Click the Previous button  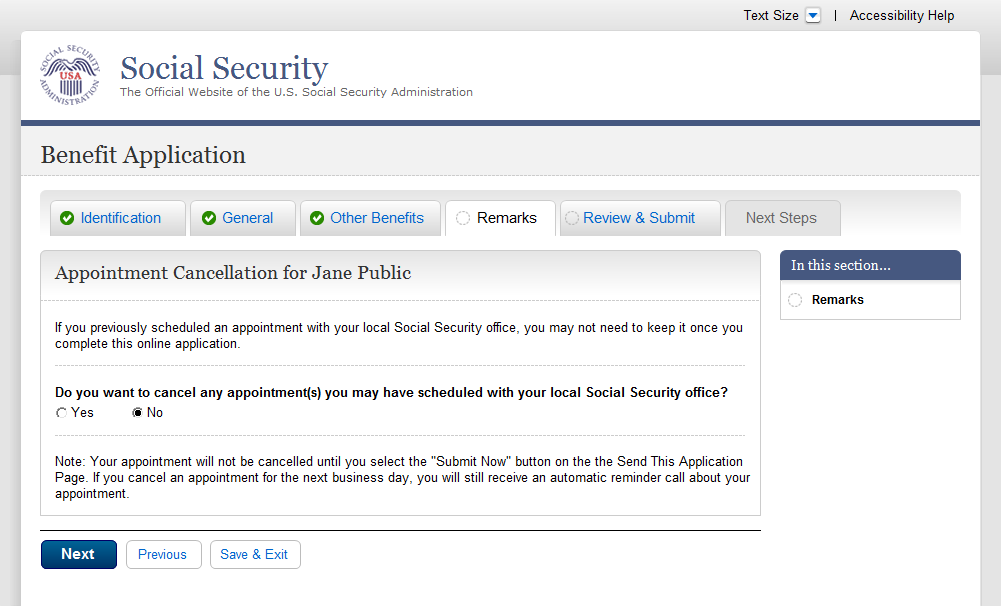(163, 555)
